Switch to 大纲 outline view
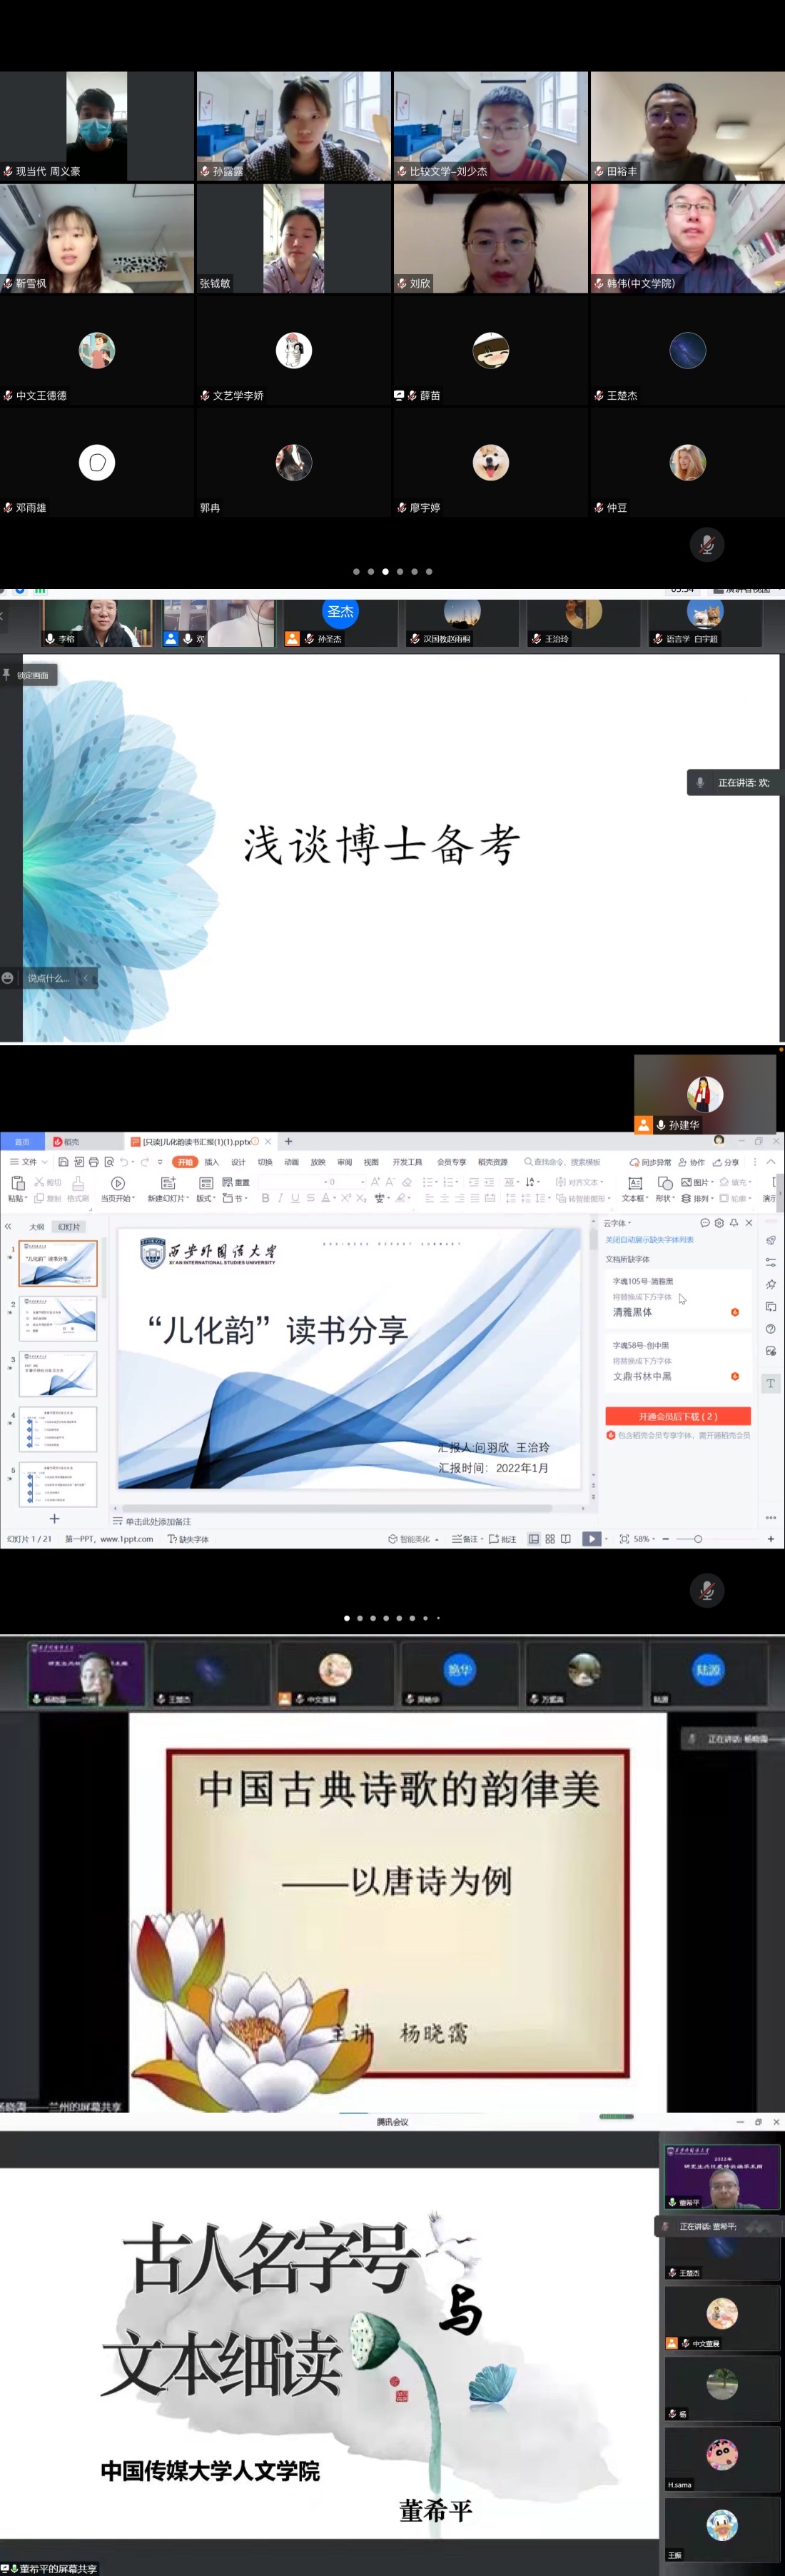Screen dimensions: 785x2576 [x=37, y=1227]
